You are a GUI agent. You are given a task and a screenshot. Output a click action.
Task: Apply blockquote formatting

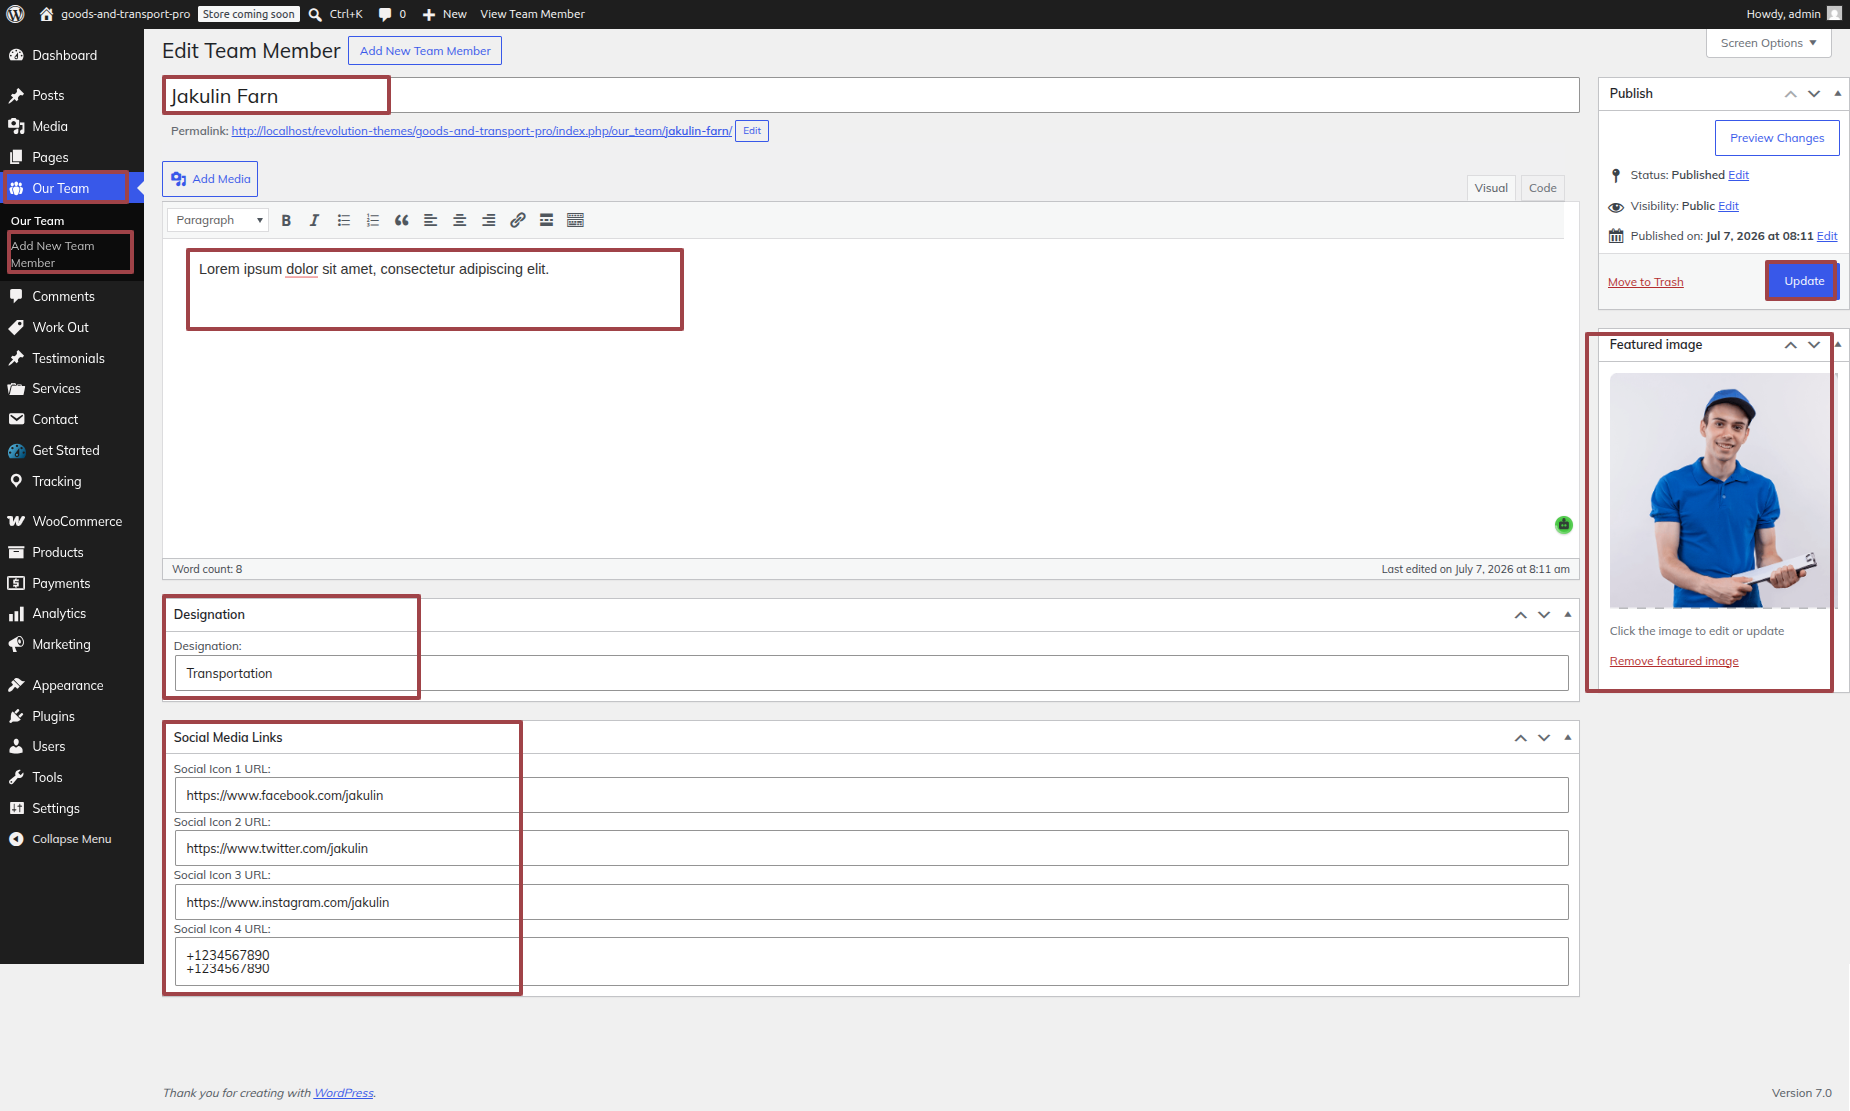pyautogui.click(x=401, y=220)
